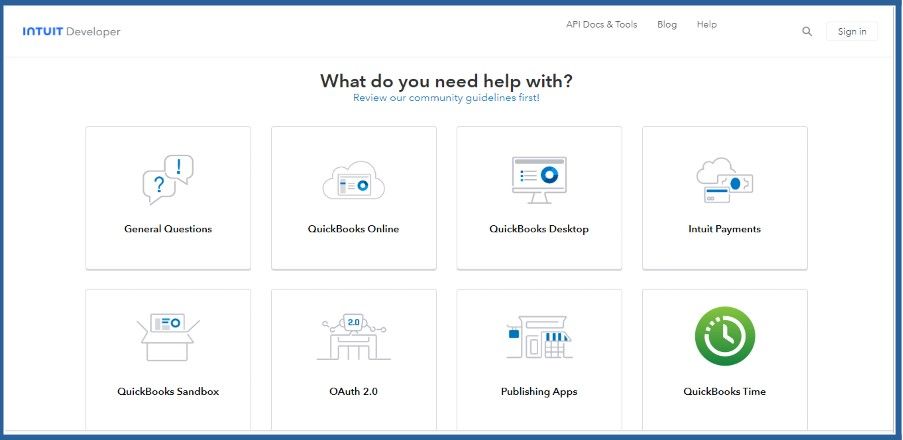Select the Publishing Apps storefront icon
Viewport: 903px width, 440px height.
539,337
